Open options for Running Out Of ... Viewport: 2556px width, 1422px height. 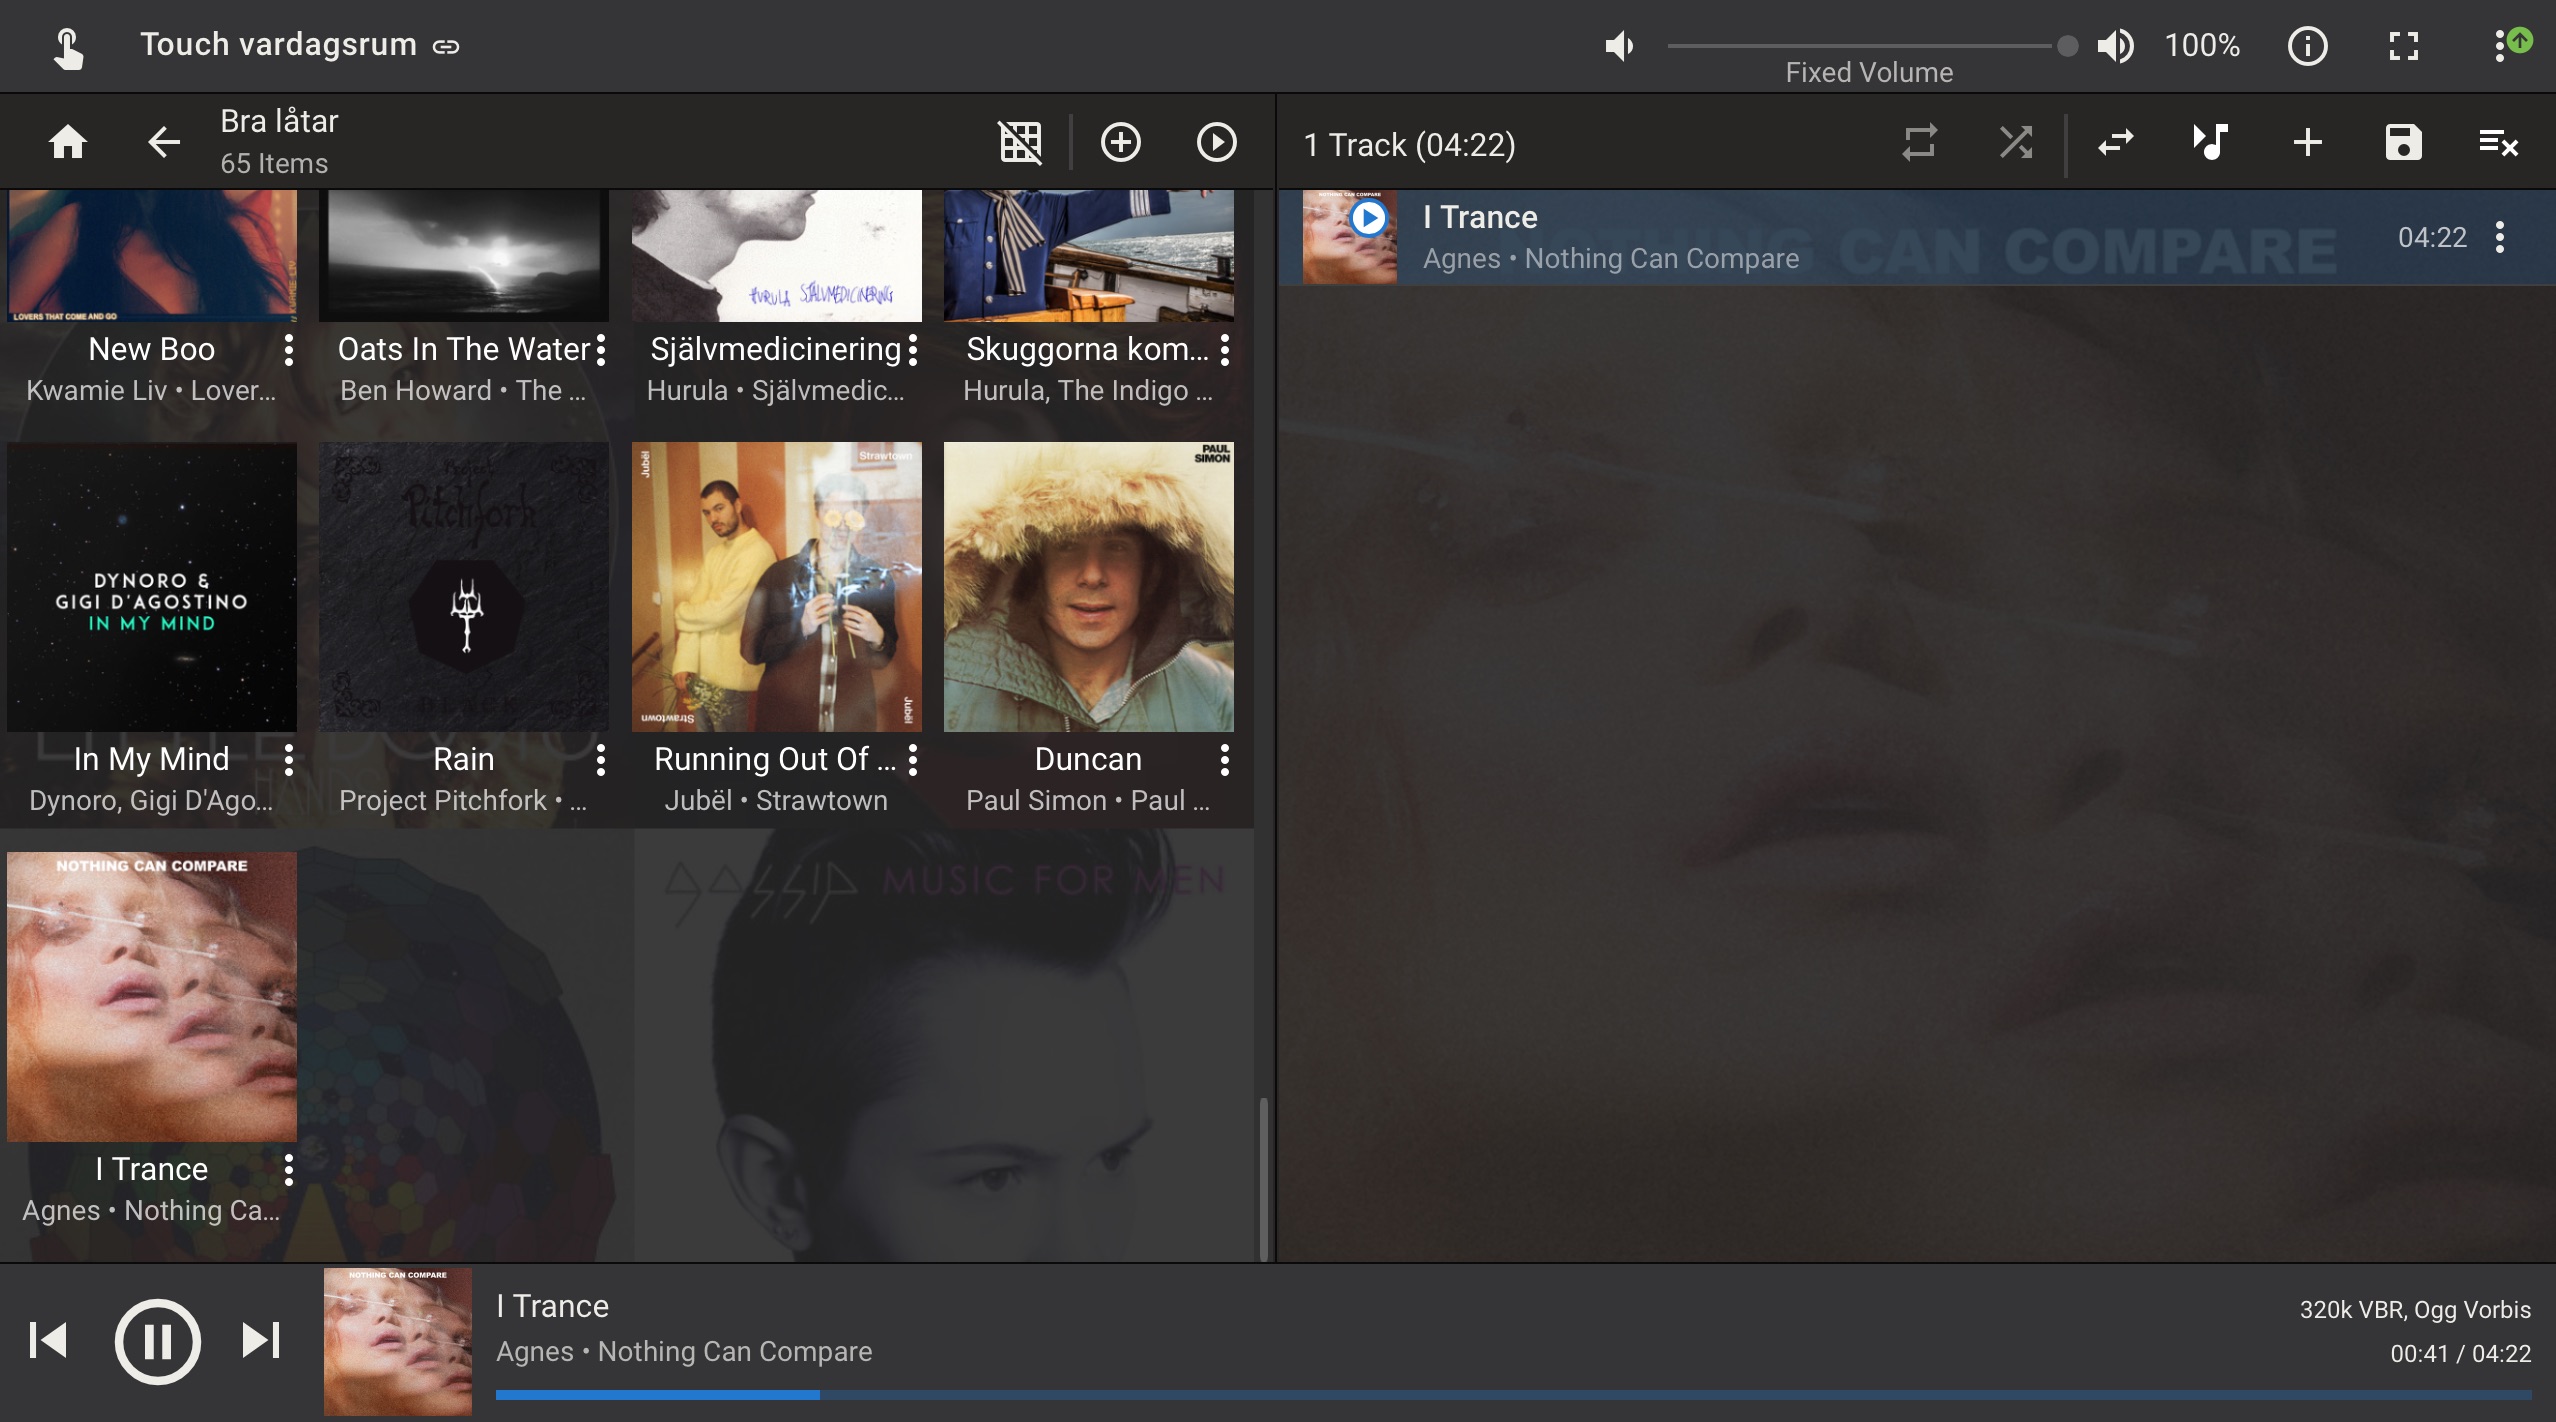[912, 759]
